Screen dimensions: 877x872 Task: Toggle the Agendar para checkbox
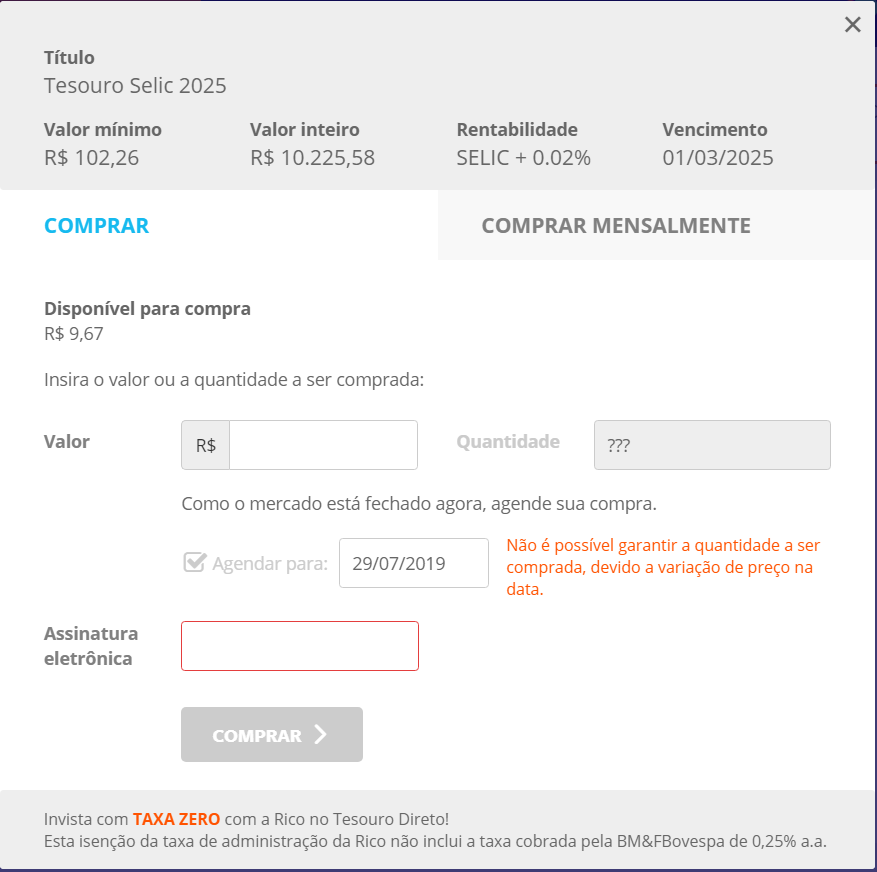pos(195,562)
